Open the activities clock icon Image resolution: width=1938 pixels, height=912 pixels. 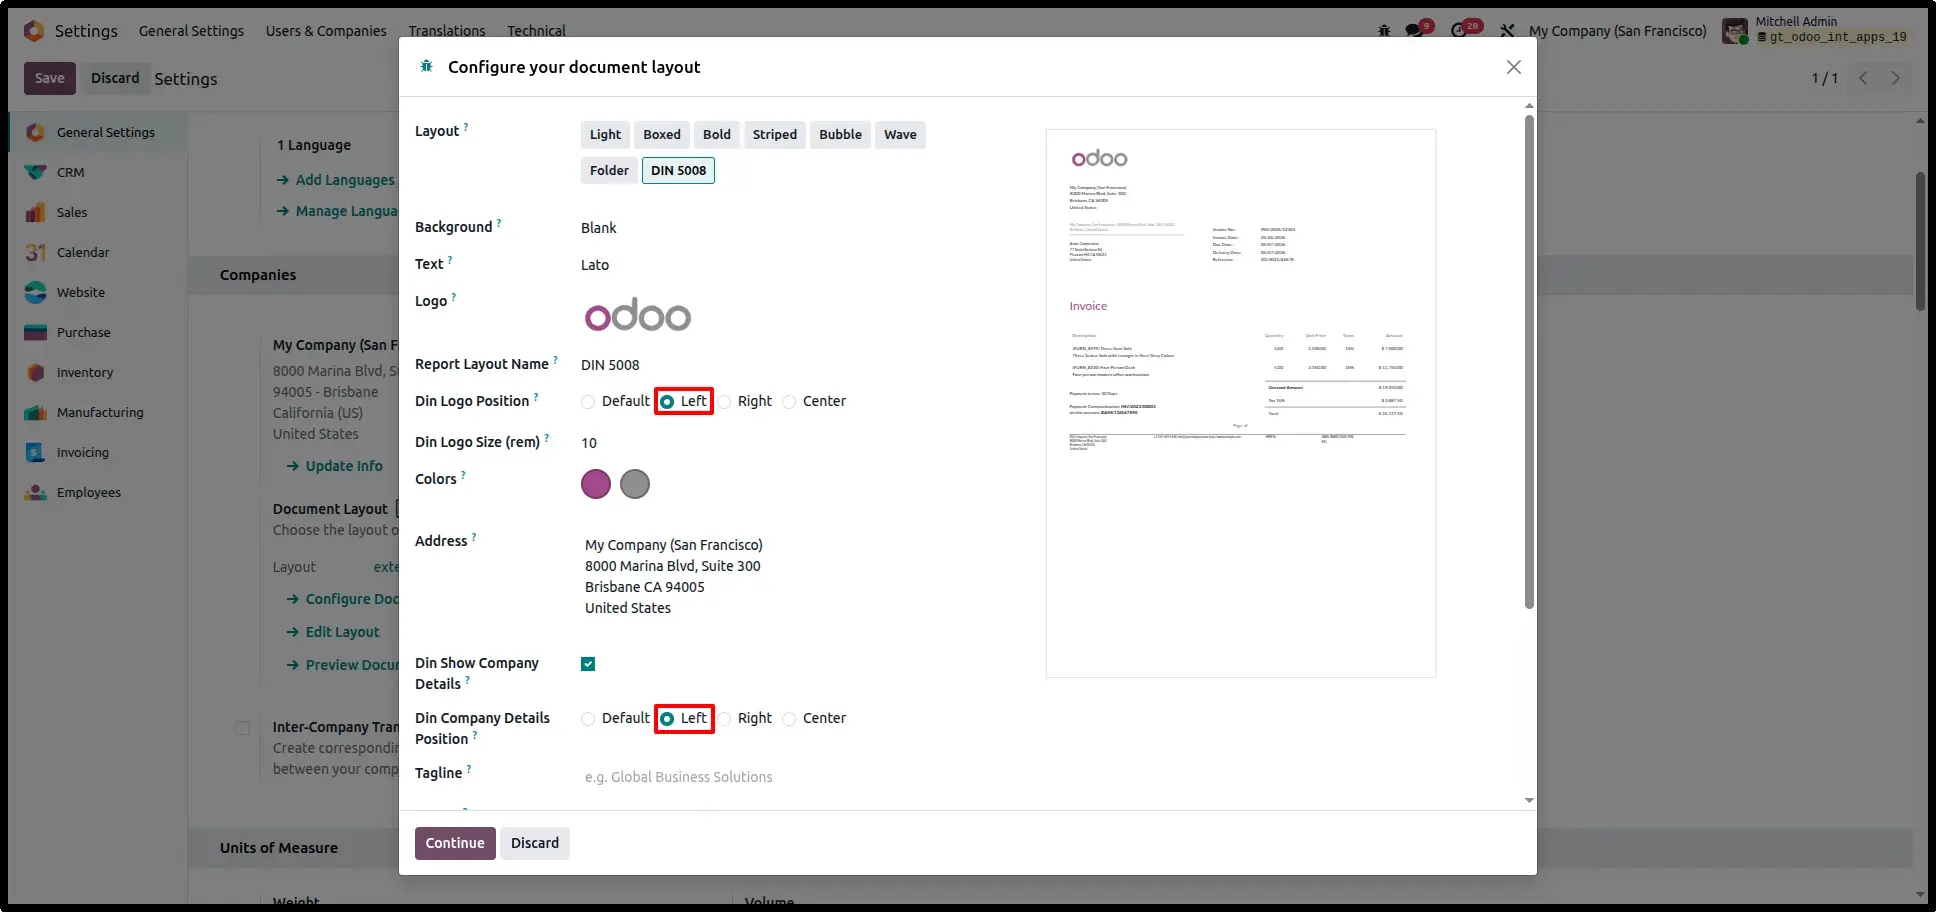[1459, 30]
